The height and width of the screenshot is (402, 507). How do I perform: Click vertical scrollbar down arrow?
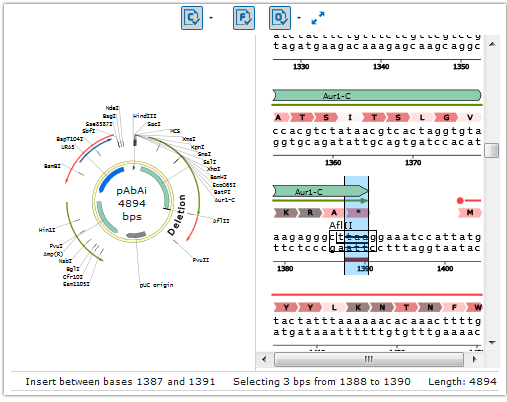pos(492,342)
